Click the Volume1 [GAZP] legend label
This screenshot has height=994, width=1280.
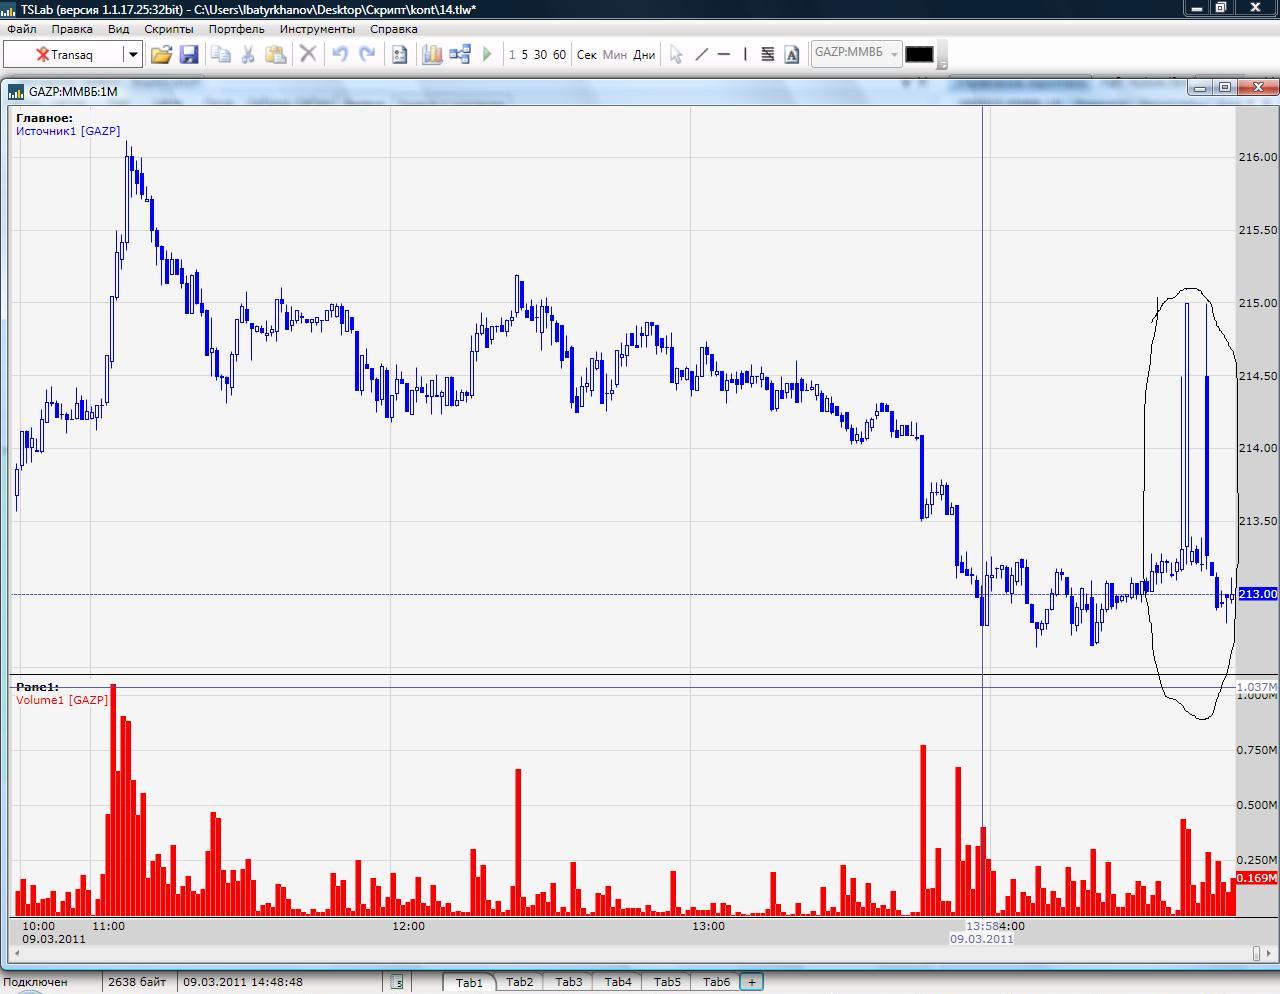coord(62,700)
